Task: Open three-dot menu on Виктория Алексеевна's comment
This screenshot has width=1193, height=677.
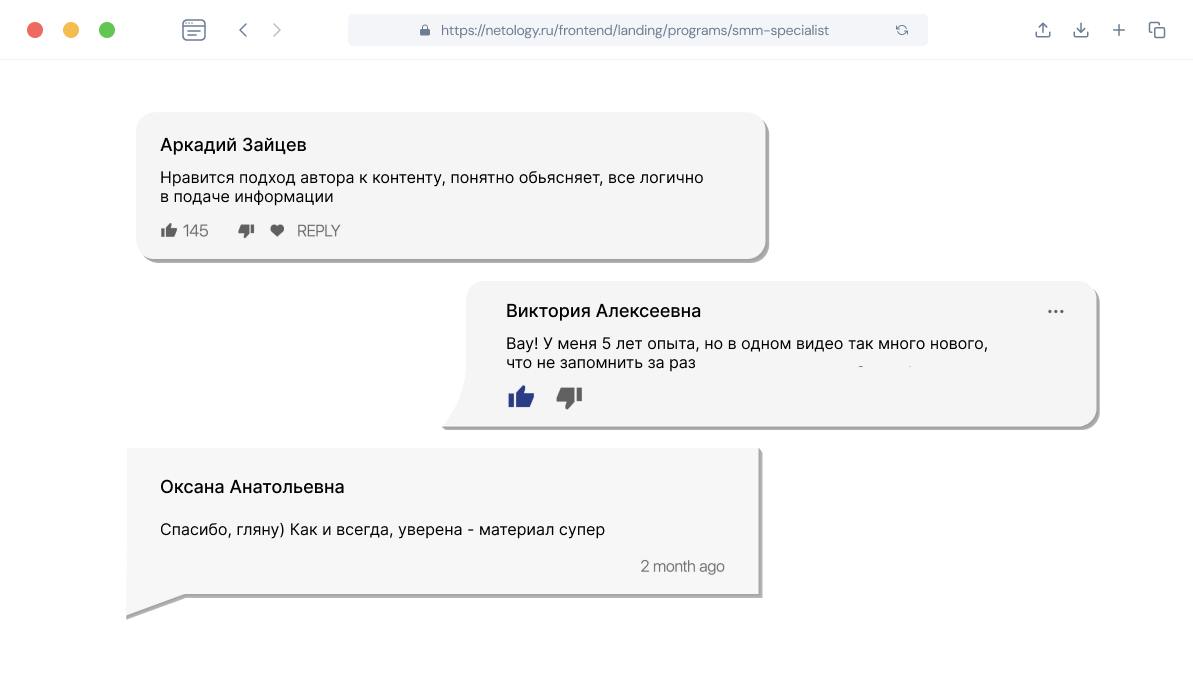Action: (x=1056, y=311)
